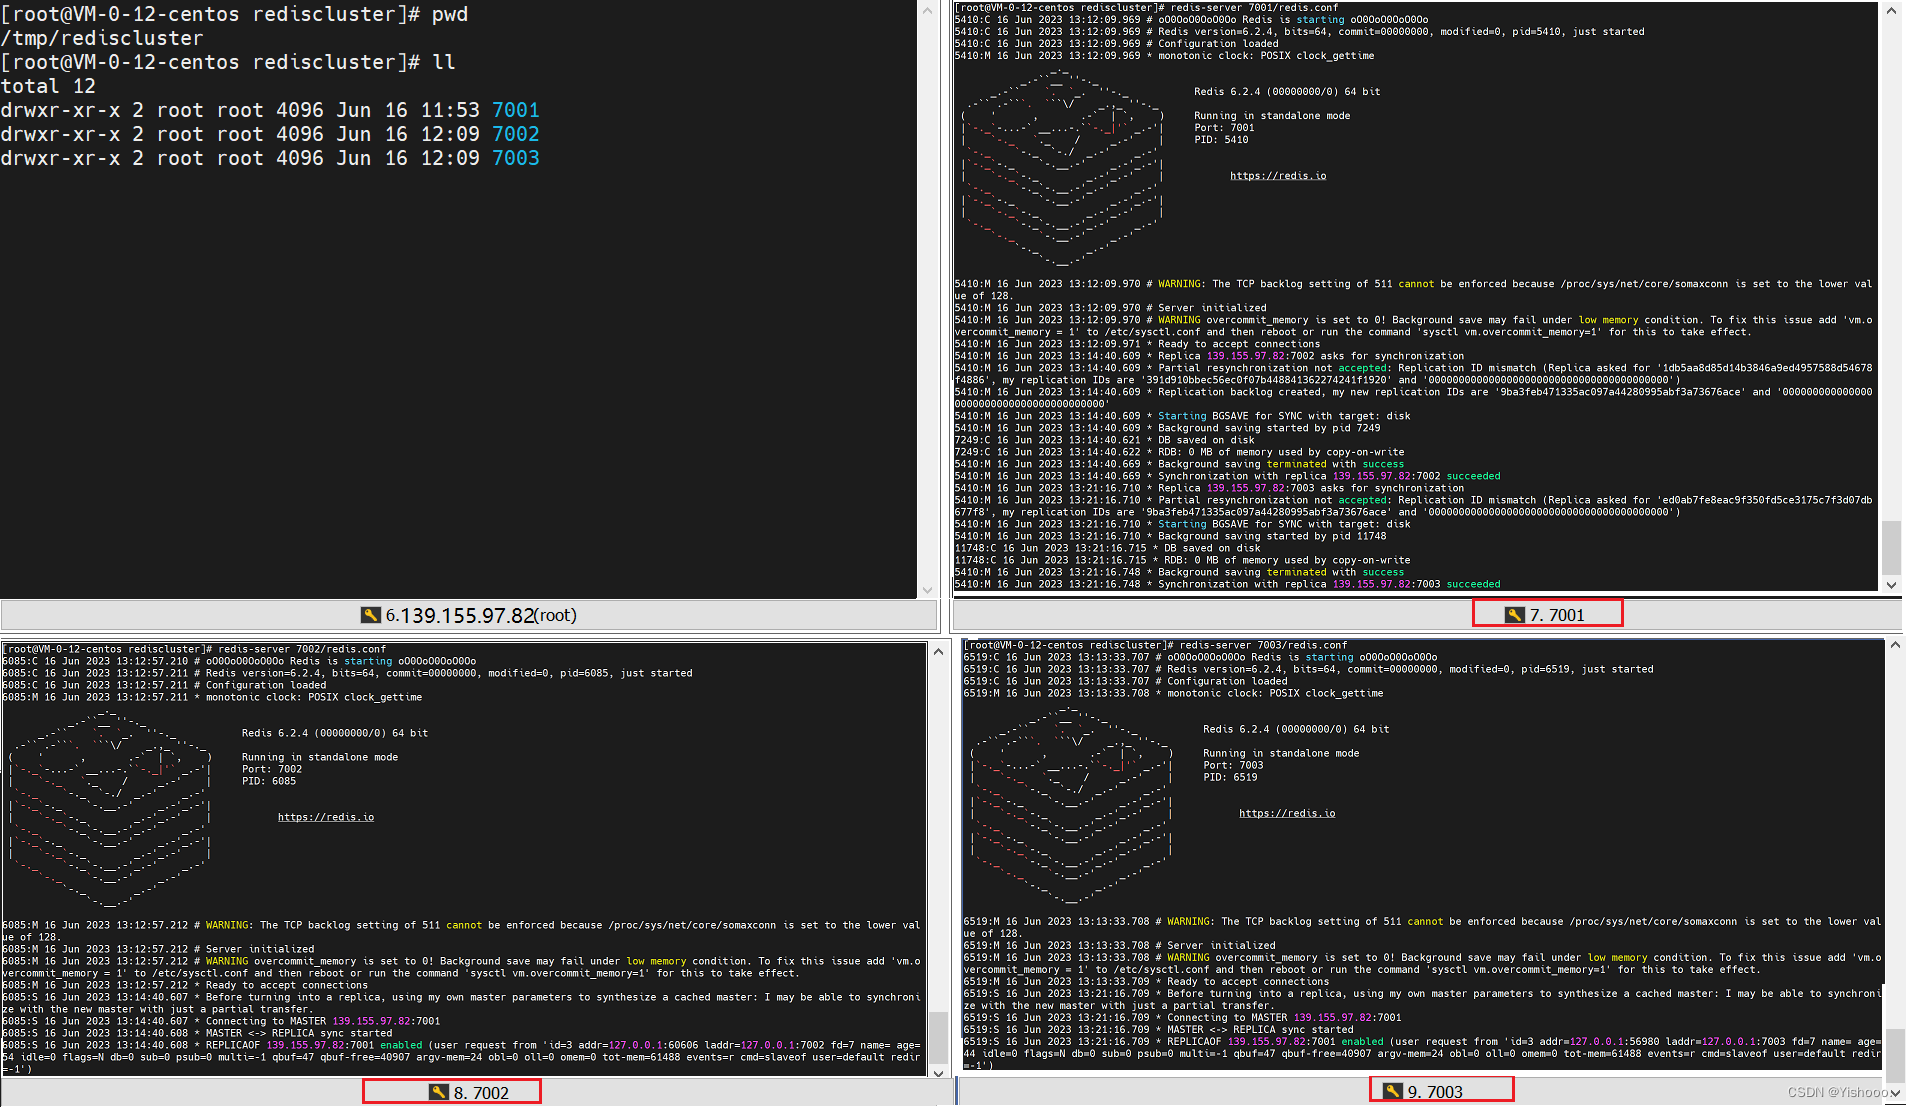Click the scroll-down arrow of the 7001 pane

coord(1891,585)
